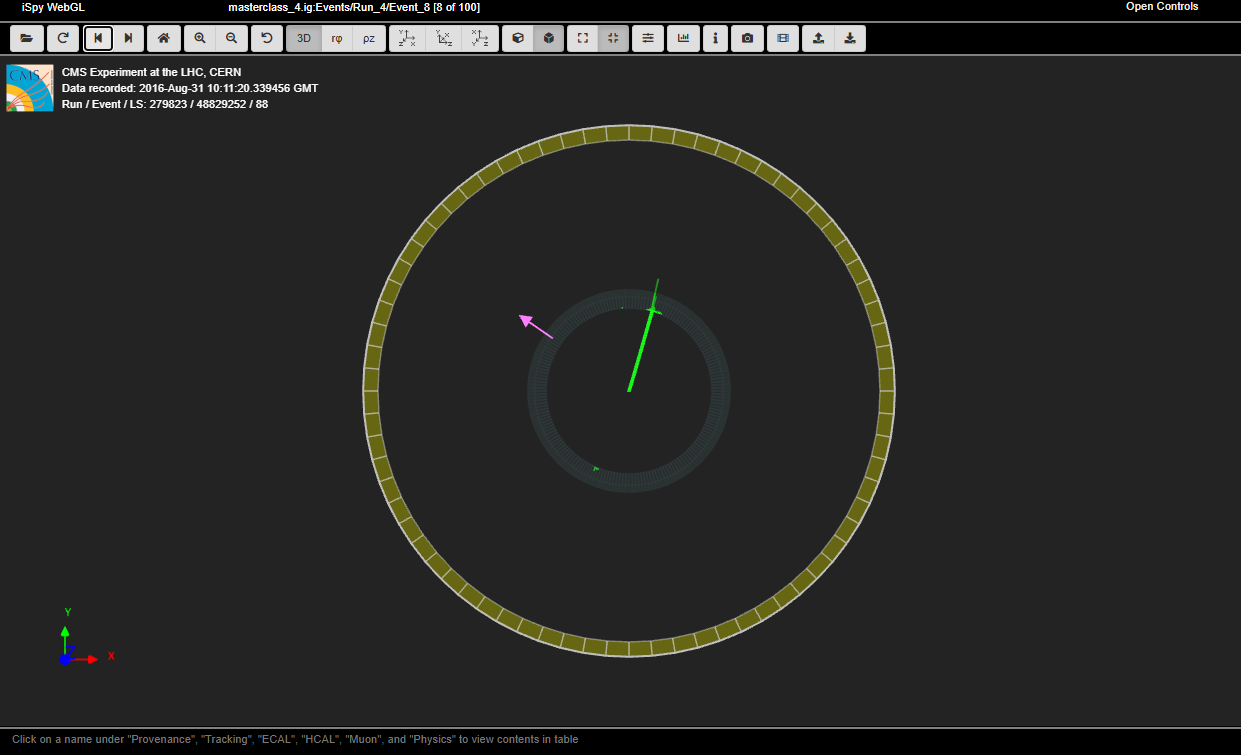
Task: Advance to the next event
Action: click(x=128, y=38)
